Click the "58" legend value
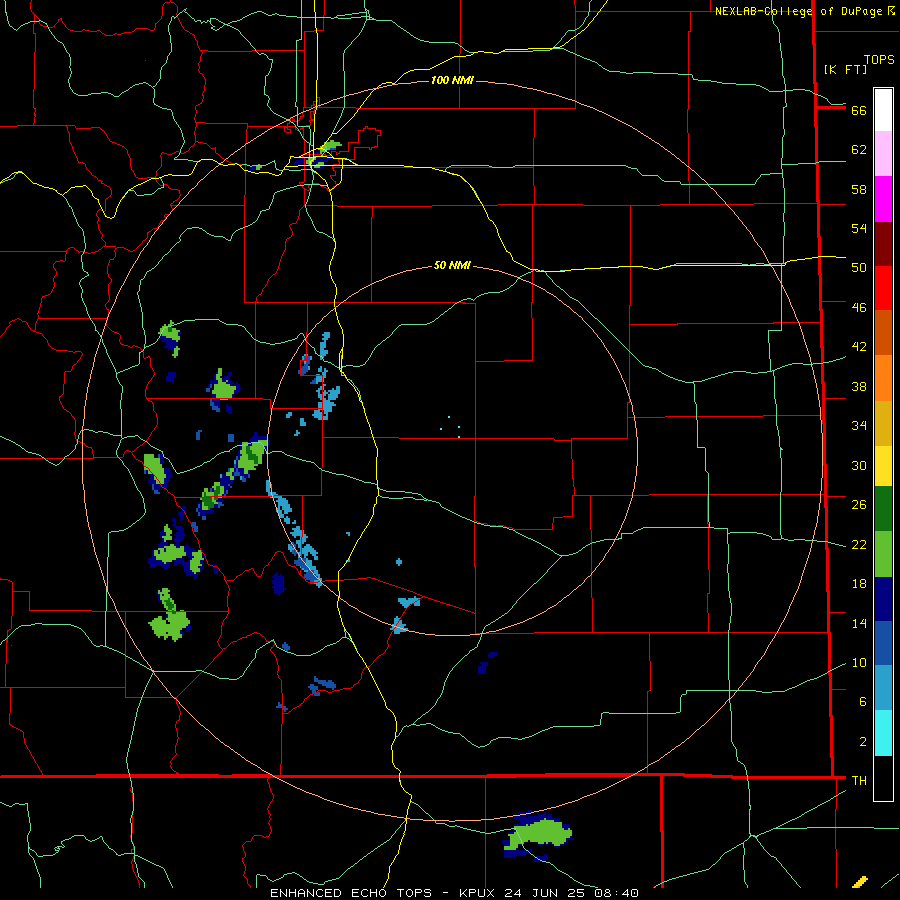Viewport: 900px width, 900px height. tap(859, 189)
